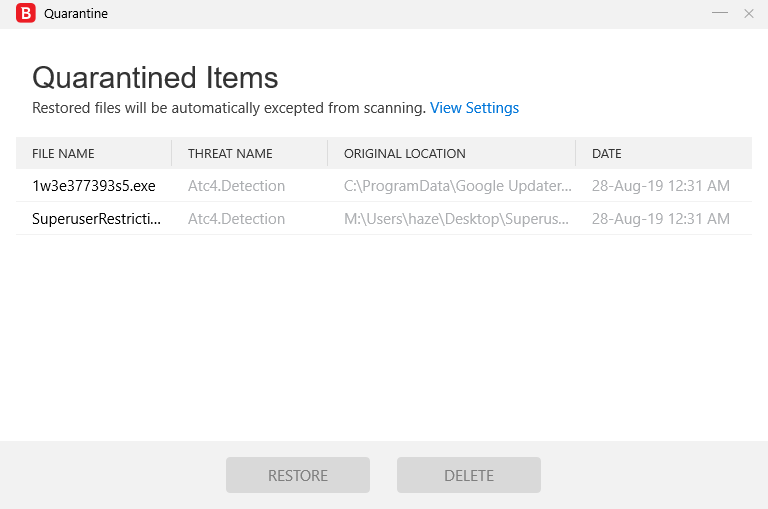The width and height of the screenshot is (768, 509).
Task: Sort by DATE column header
Action: 607,154
